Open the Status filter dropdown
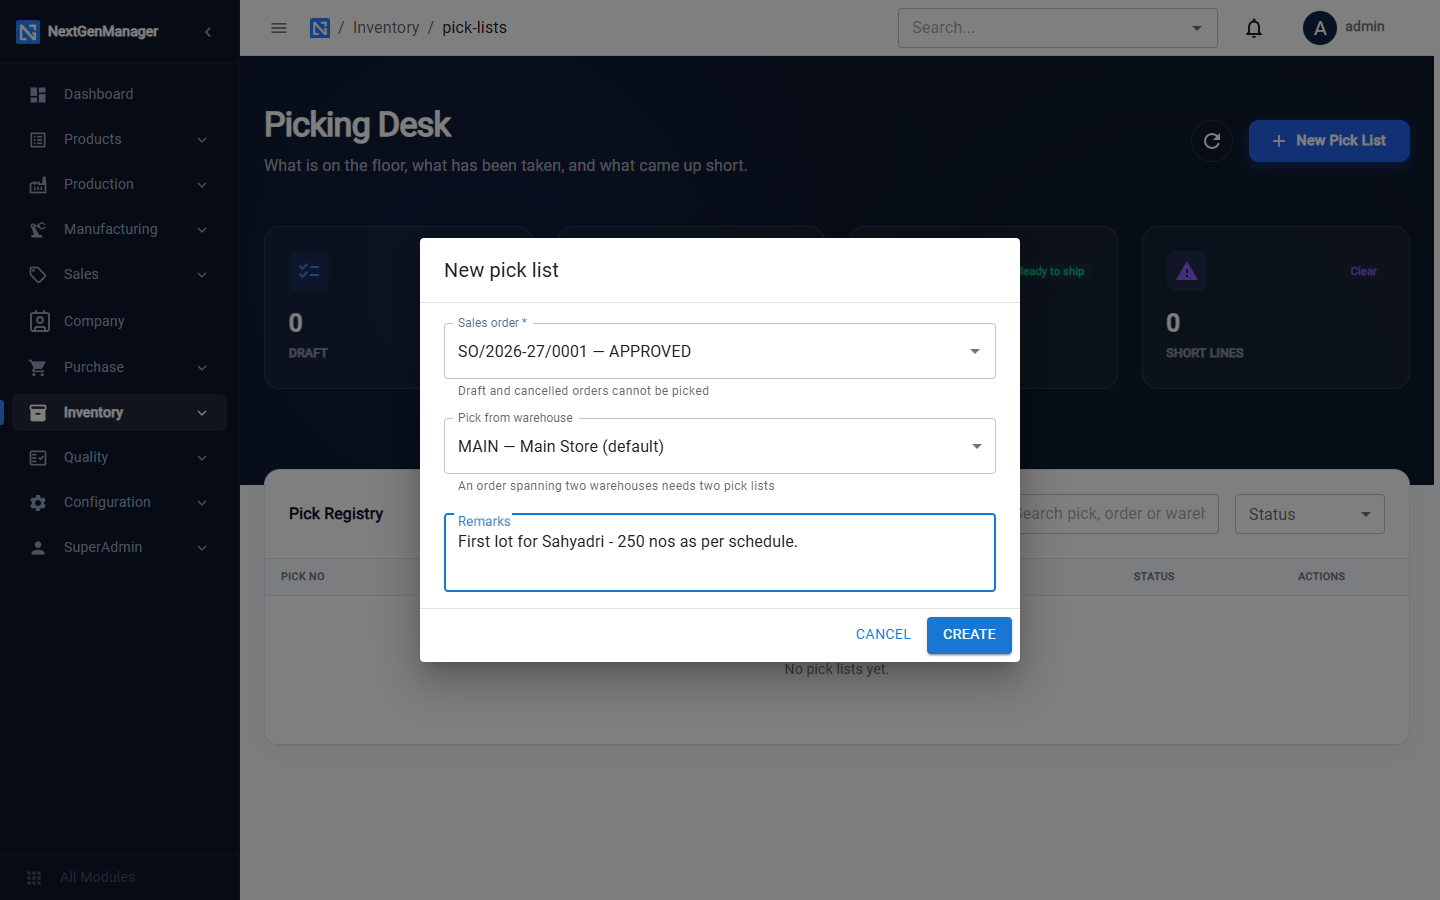This screenshot has height=900, width=1440. click(x=1310, y=514)
